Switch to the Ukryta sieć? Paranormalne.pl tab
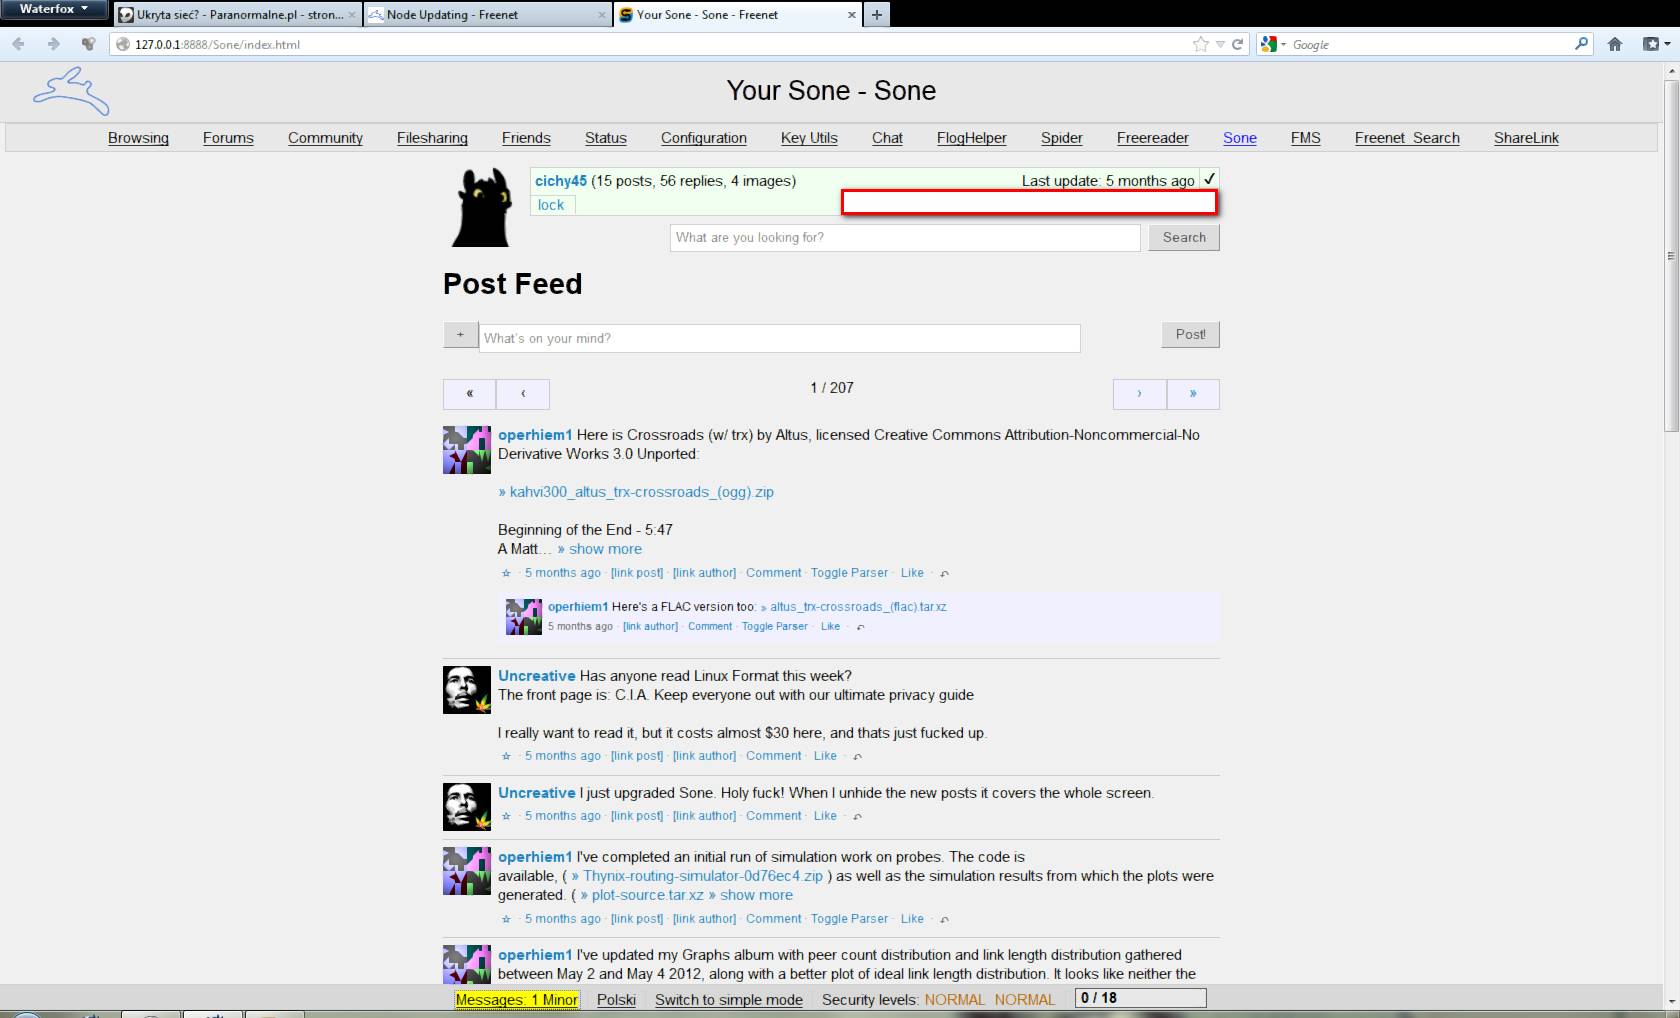 pyautogui.click(x=237, y=15)
